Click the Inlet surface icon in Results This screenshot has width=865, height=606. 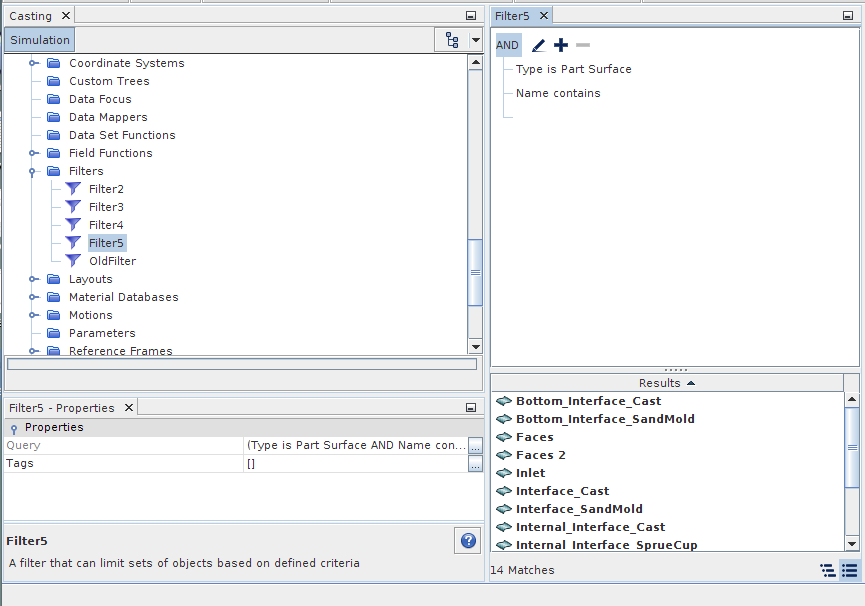coord(503,473)
